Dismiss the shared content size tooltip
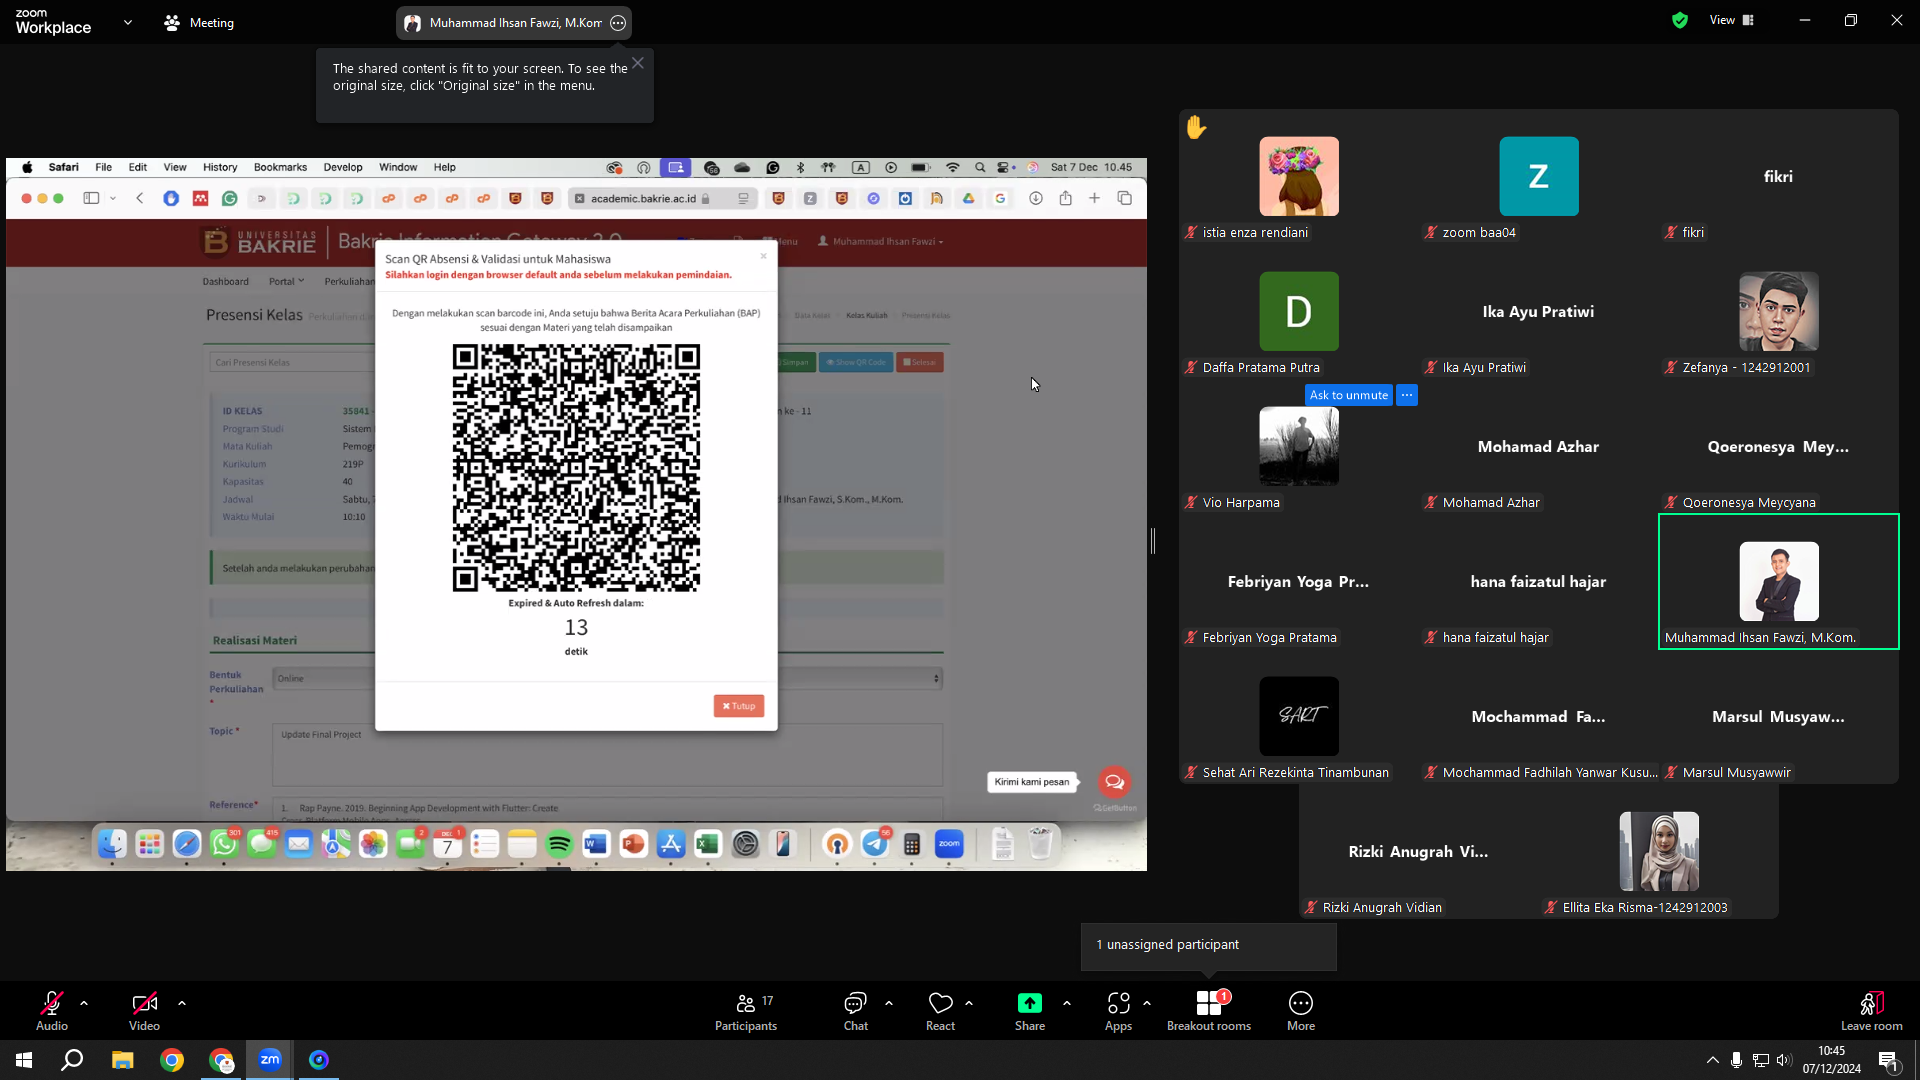Screen dimensions: 1920x1080 coord(638,63)
